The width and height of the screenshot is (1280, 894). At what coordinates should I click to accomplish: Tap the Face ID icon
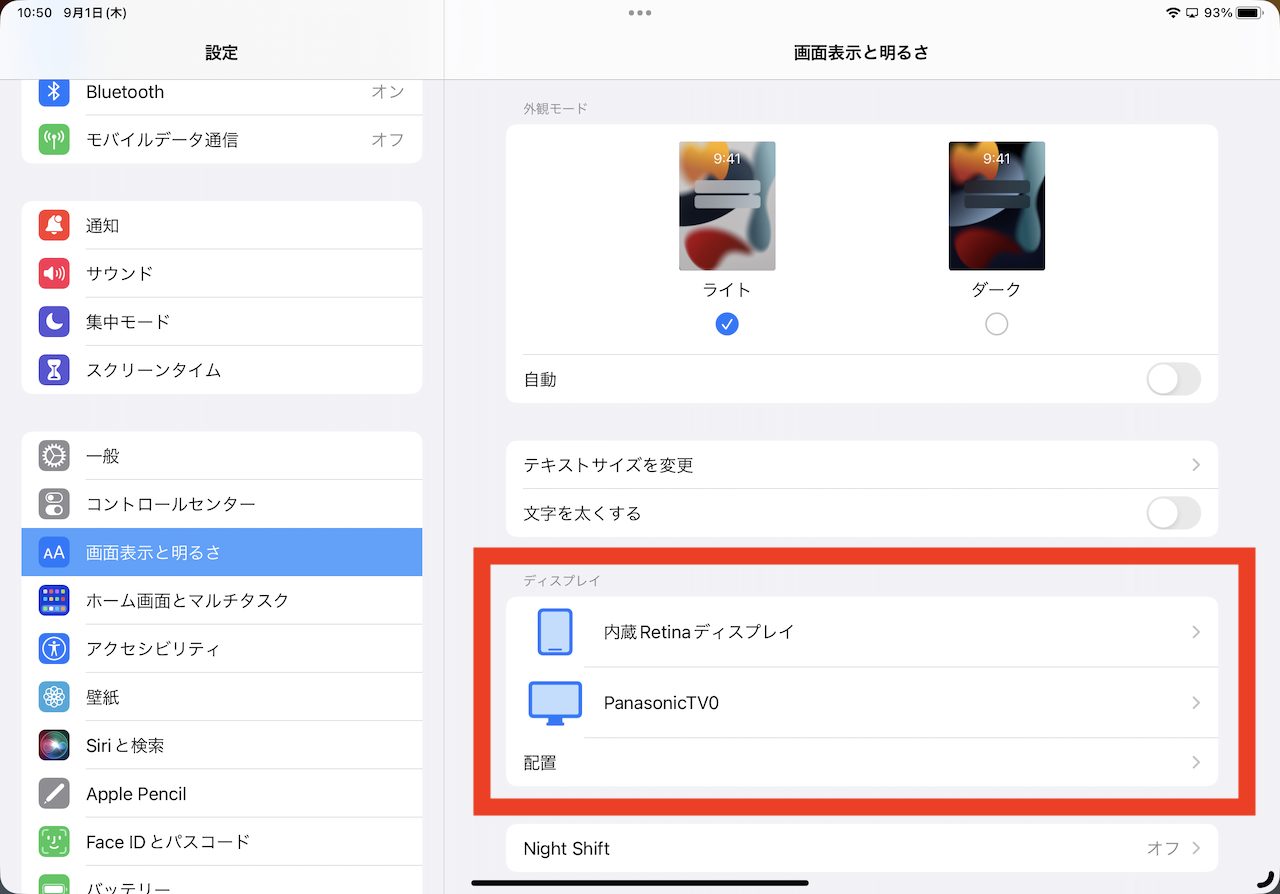click(x=54, y=842)
